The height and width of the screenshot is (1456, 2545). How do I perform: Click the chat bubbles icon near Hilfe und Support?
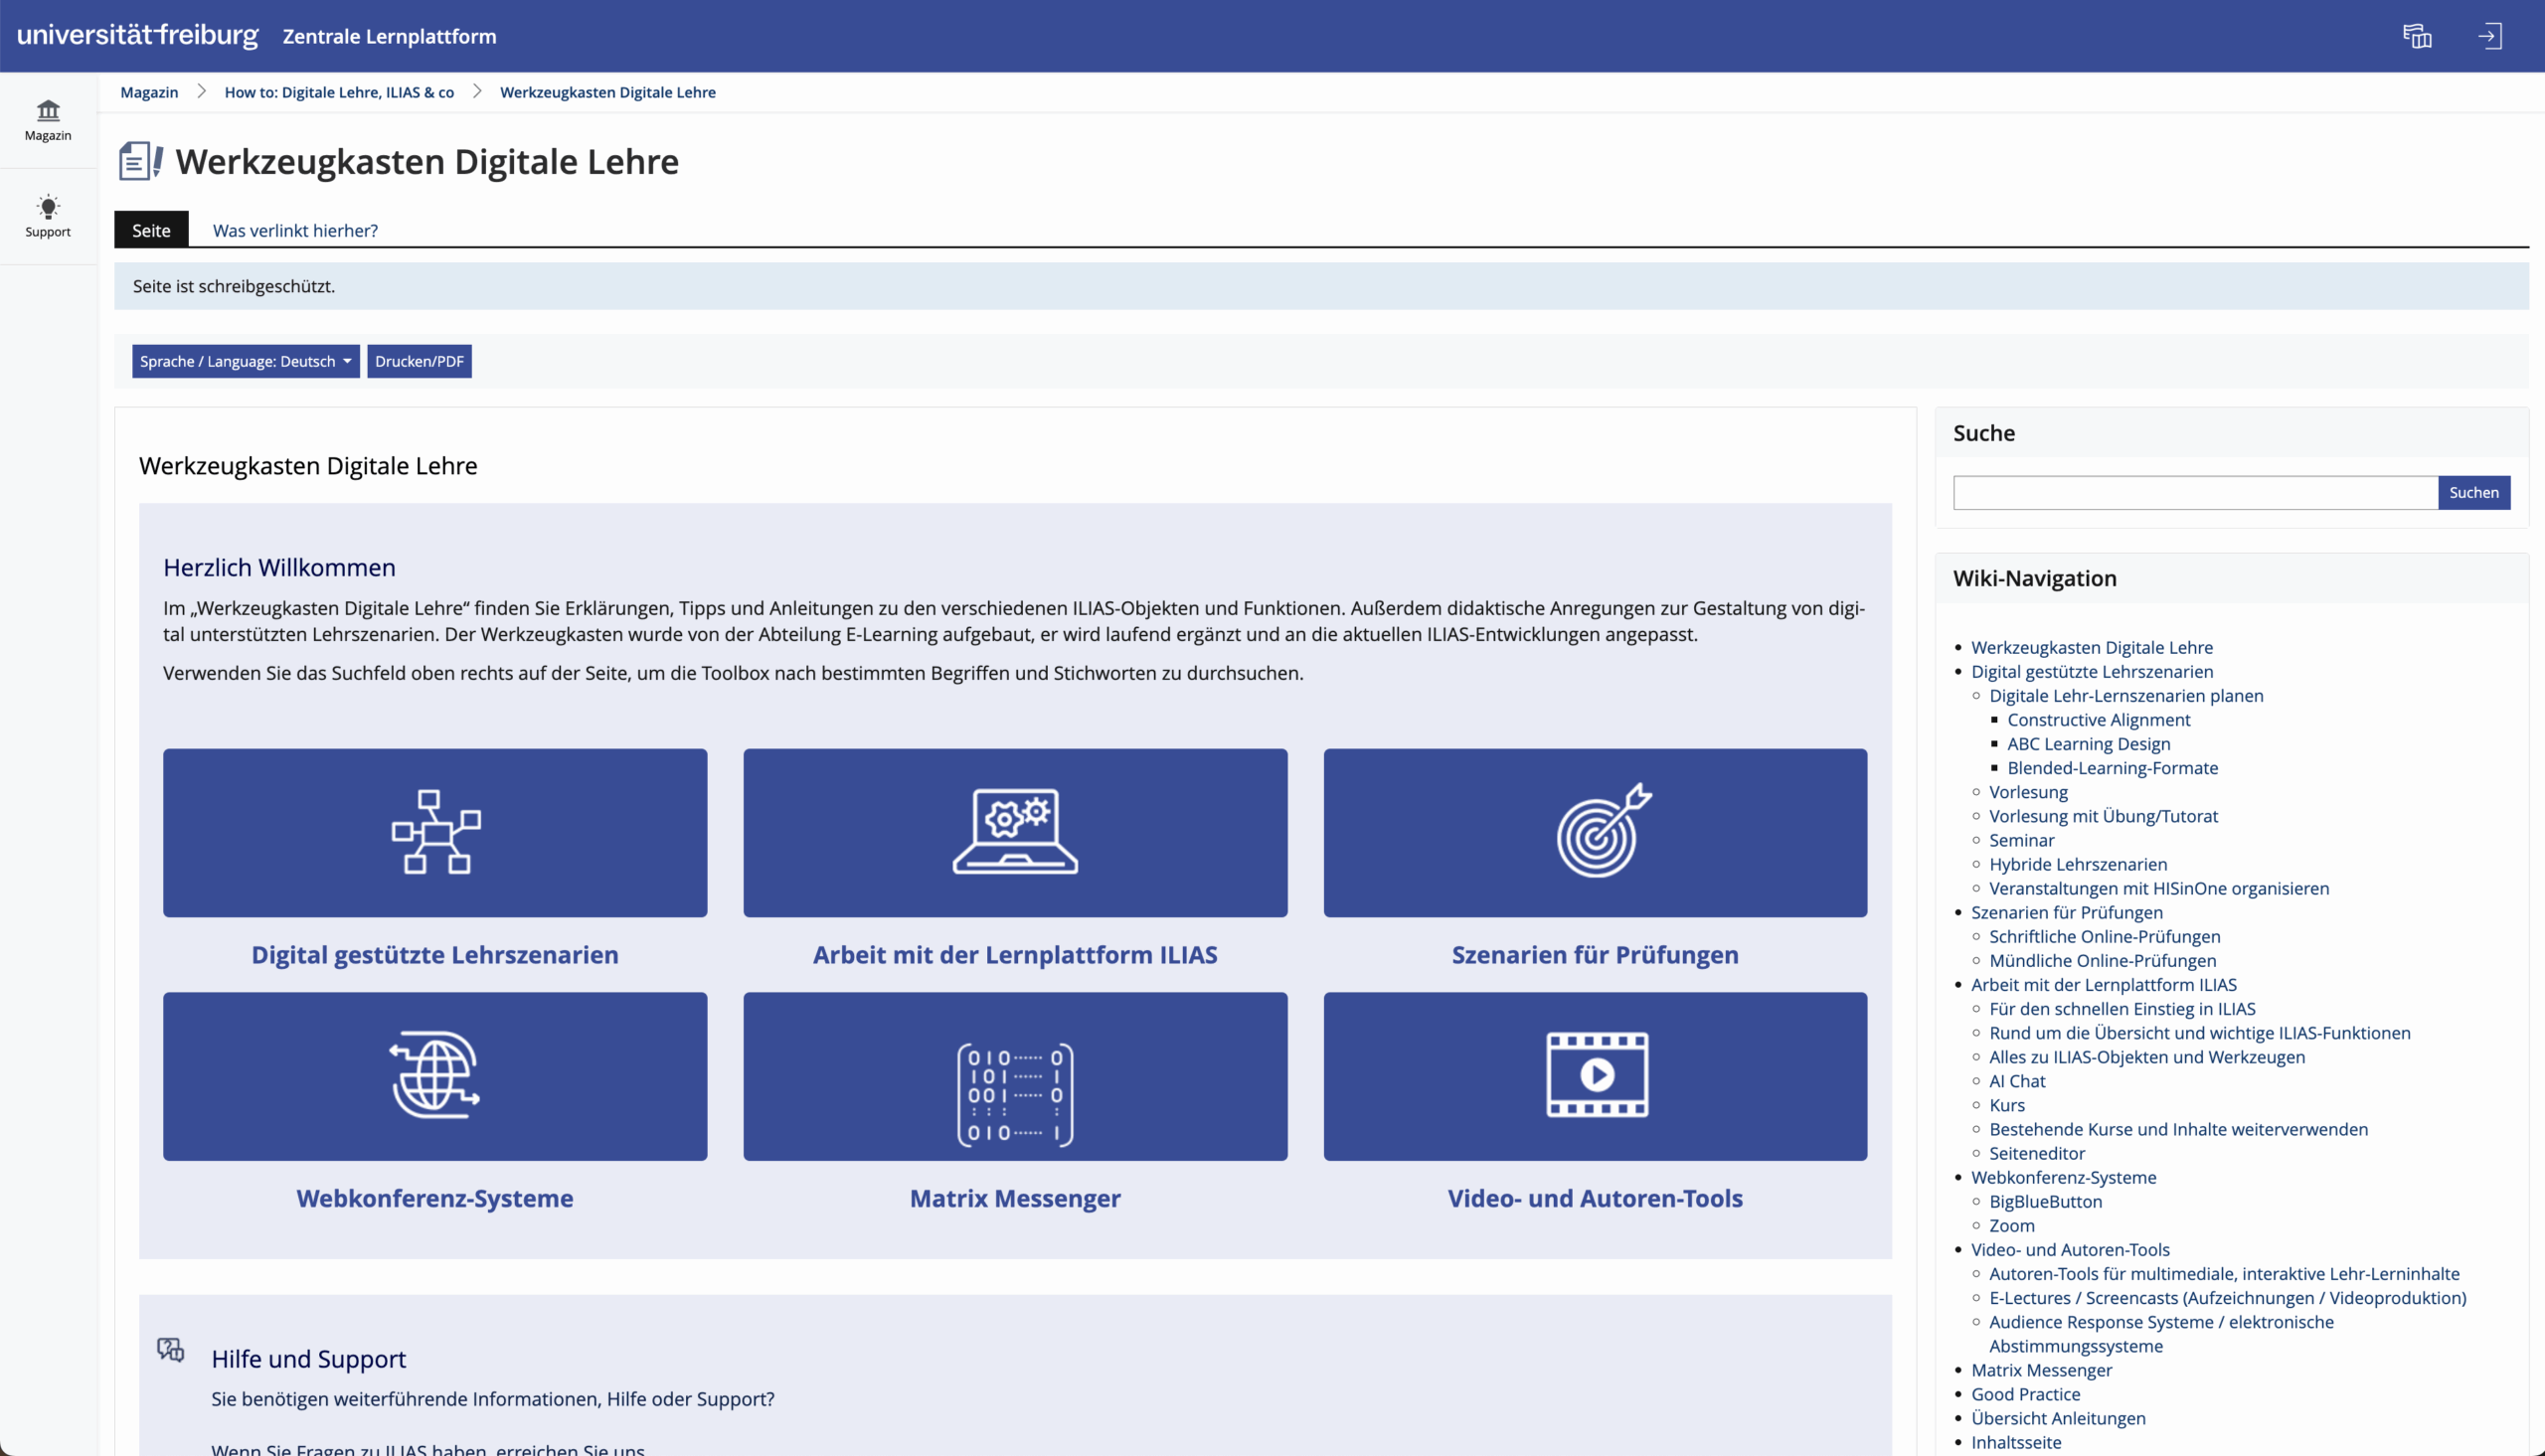(x=171, y=1350)
